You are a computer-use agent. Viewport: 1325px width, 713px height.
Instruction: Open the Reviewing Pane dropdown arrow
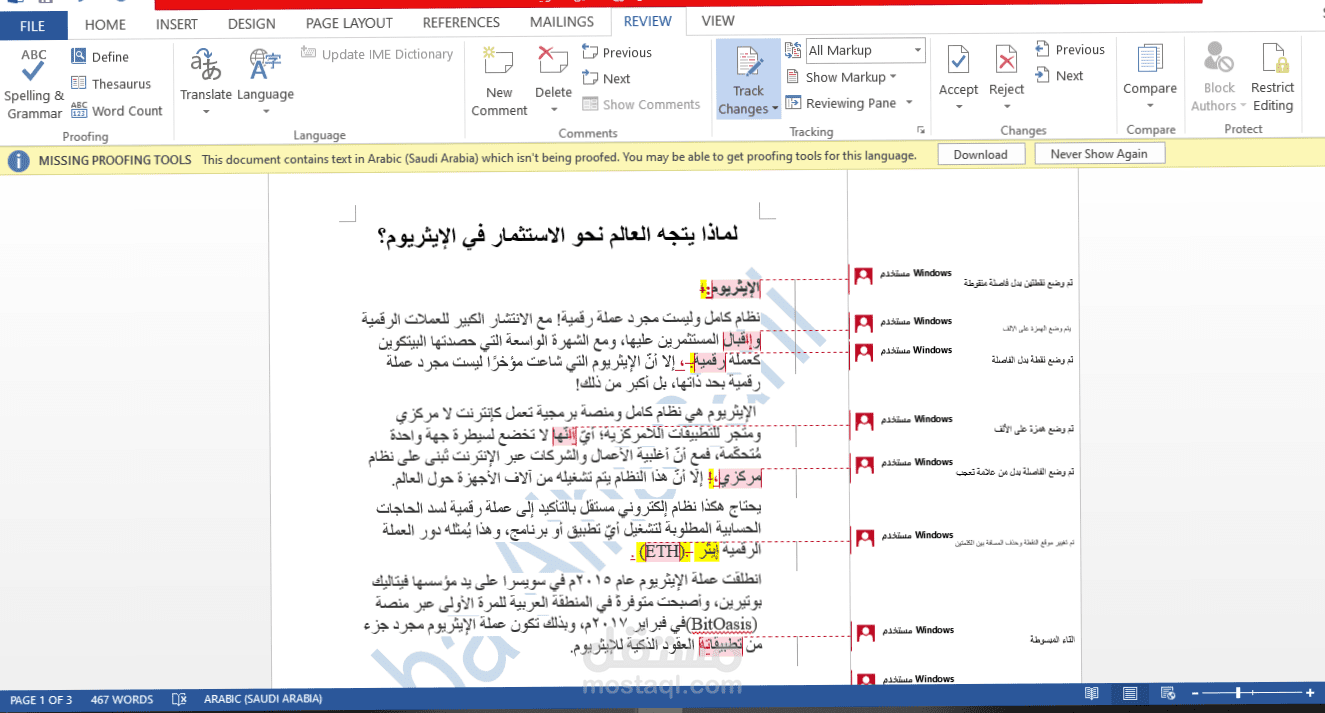[x=909, y=103]
